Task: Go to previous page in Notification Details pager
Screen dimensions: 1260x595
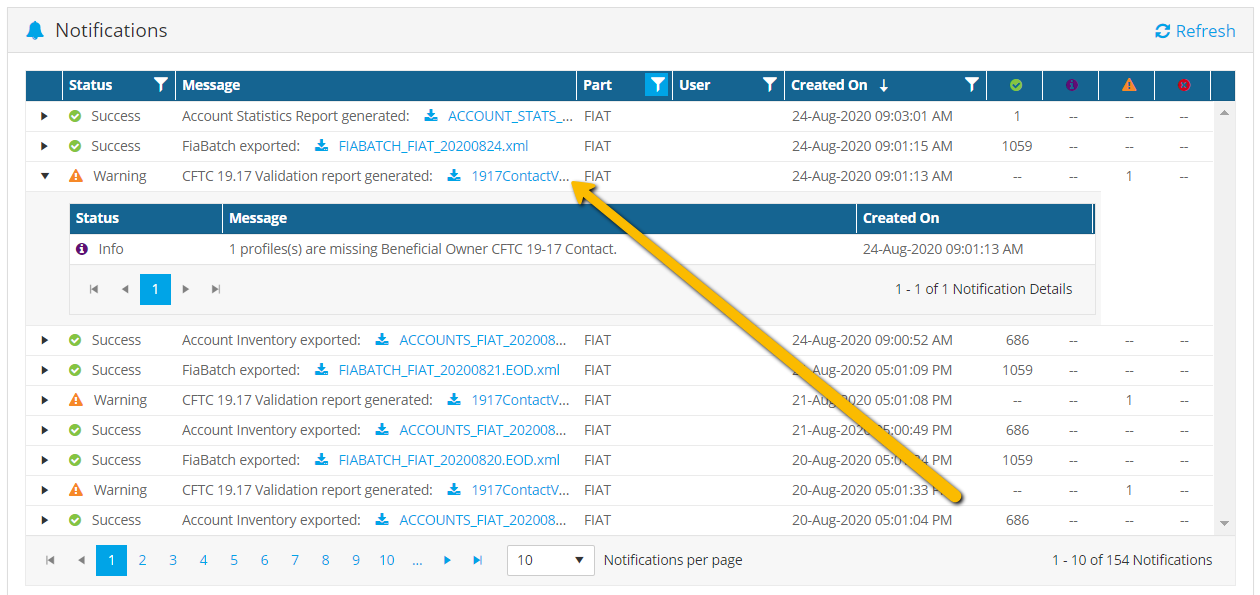Action: (x=125, y=289)
